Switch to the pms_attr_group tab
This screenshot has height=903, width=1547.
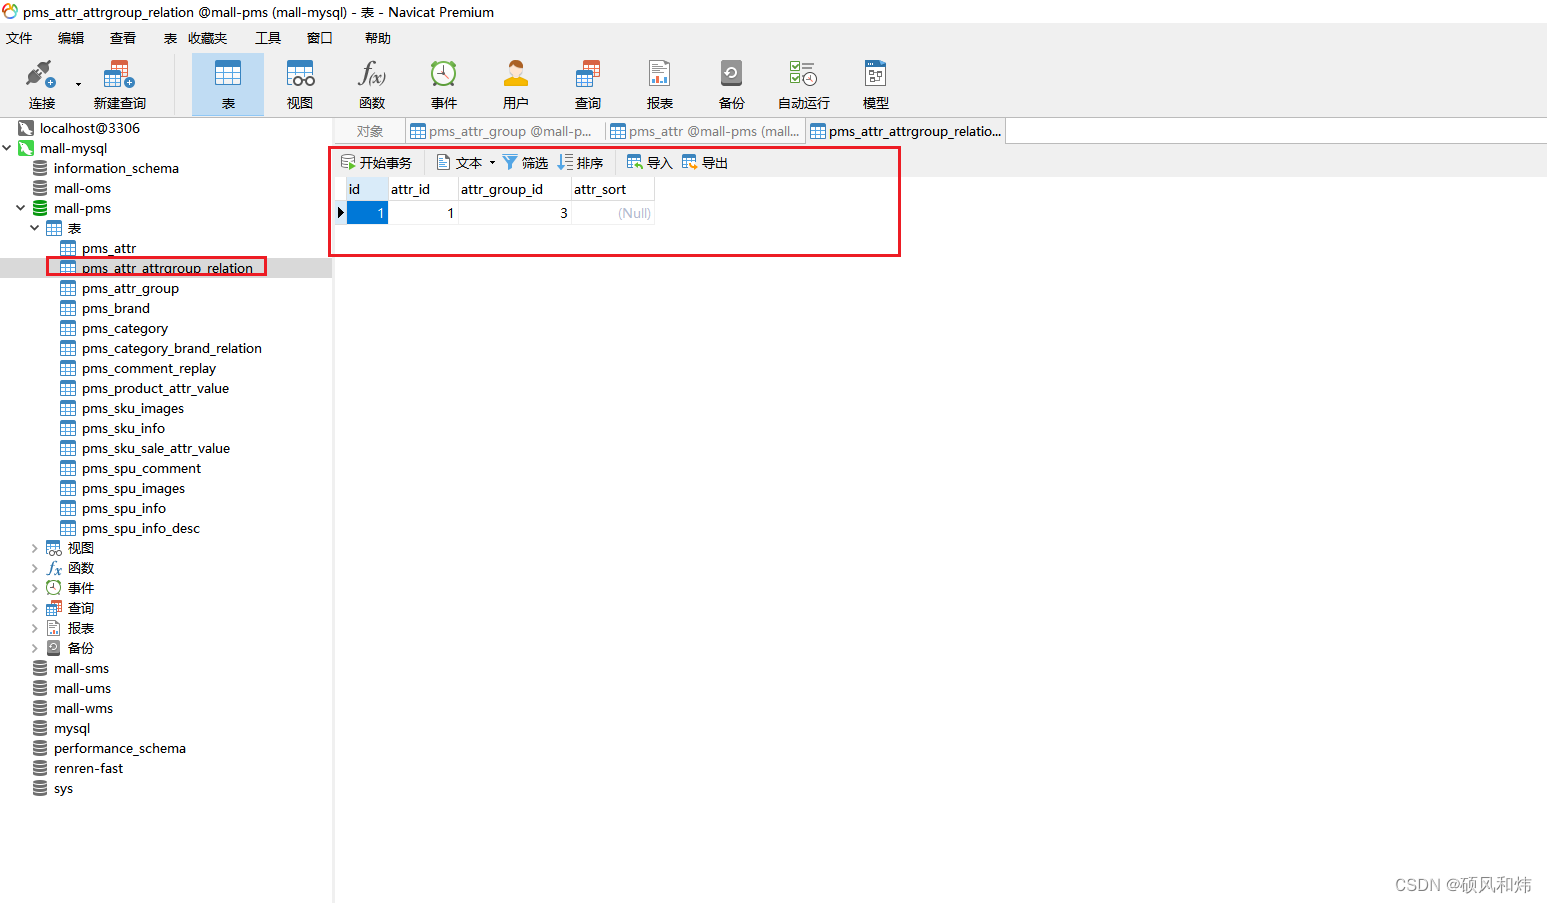coord(505,131)
